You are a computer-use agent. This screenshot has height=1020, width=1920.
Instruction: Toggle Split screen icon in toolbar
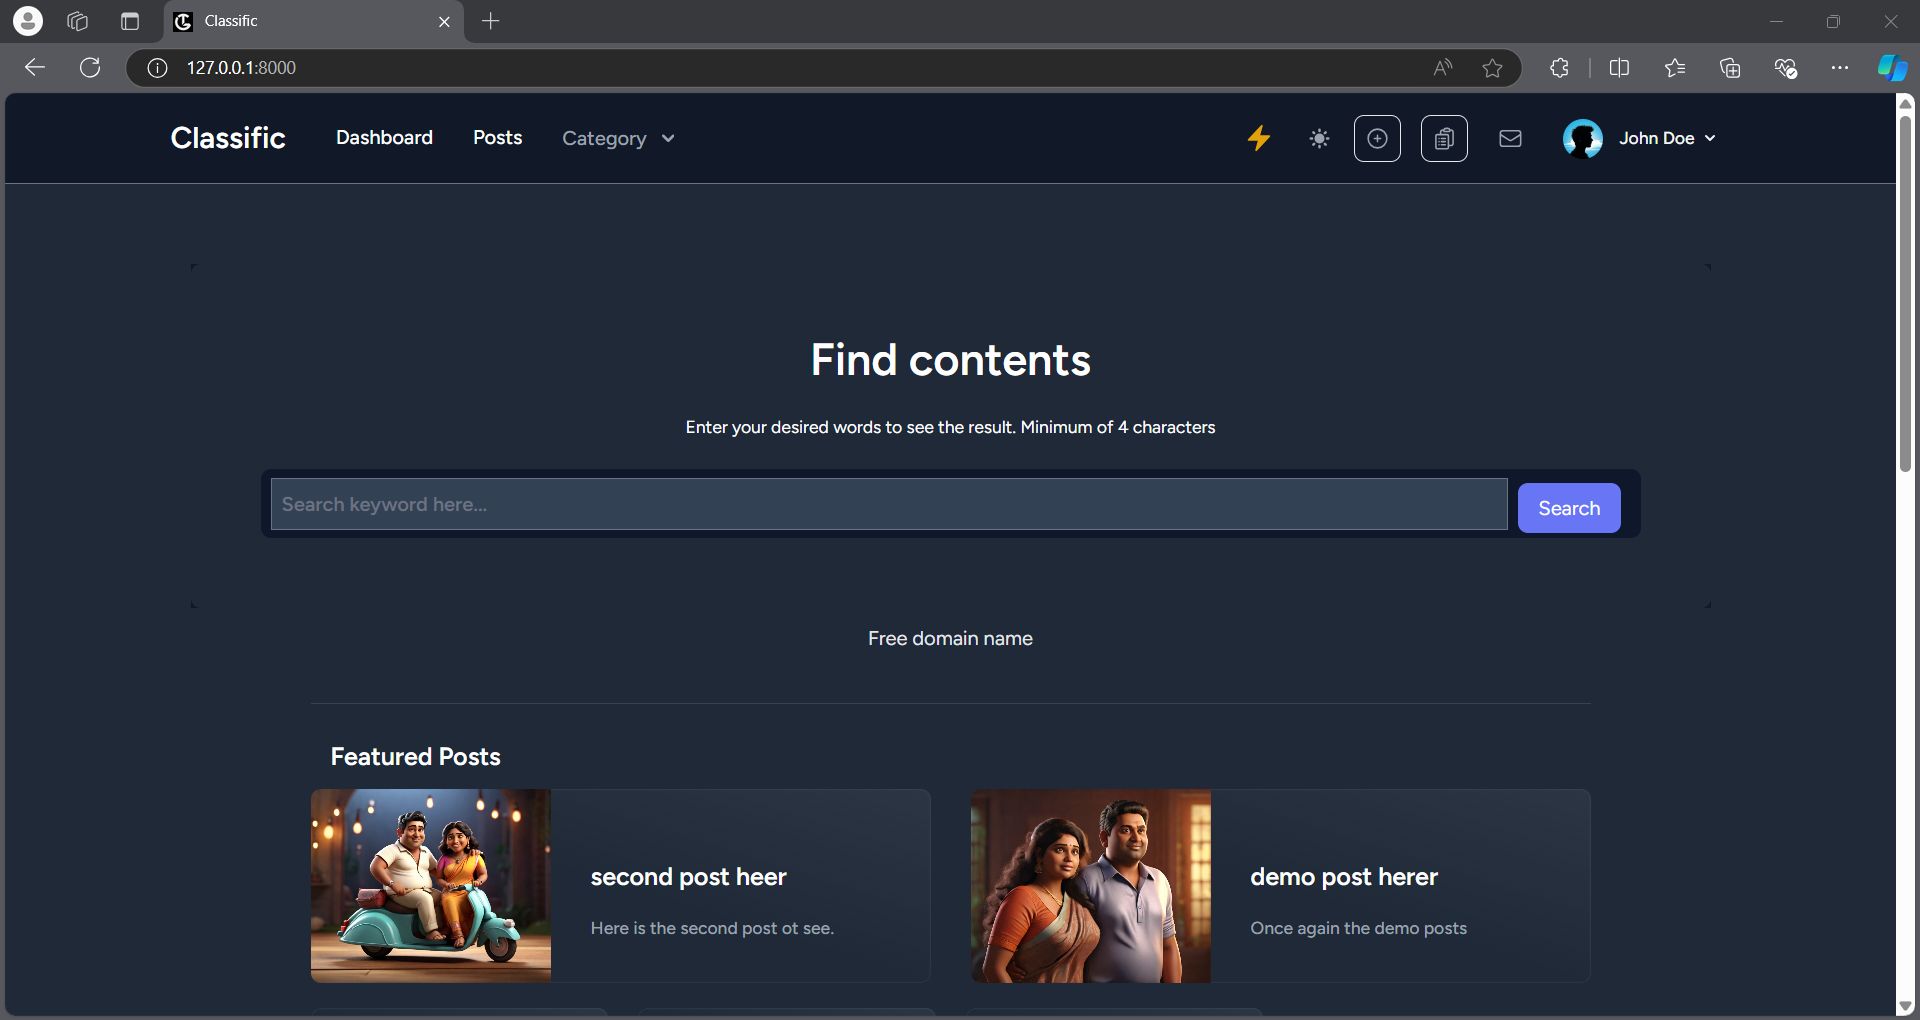point(1619,68)
